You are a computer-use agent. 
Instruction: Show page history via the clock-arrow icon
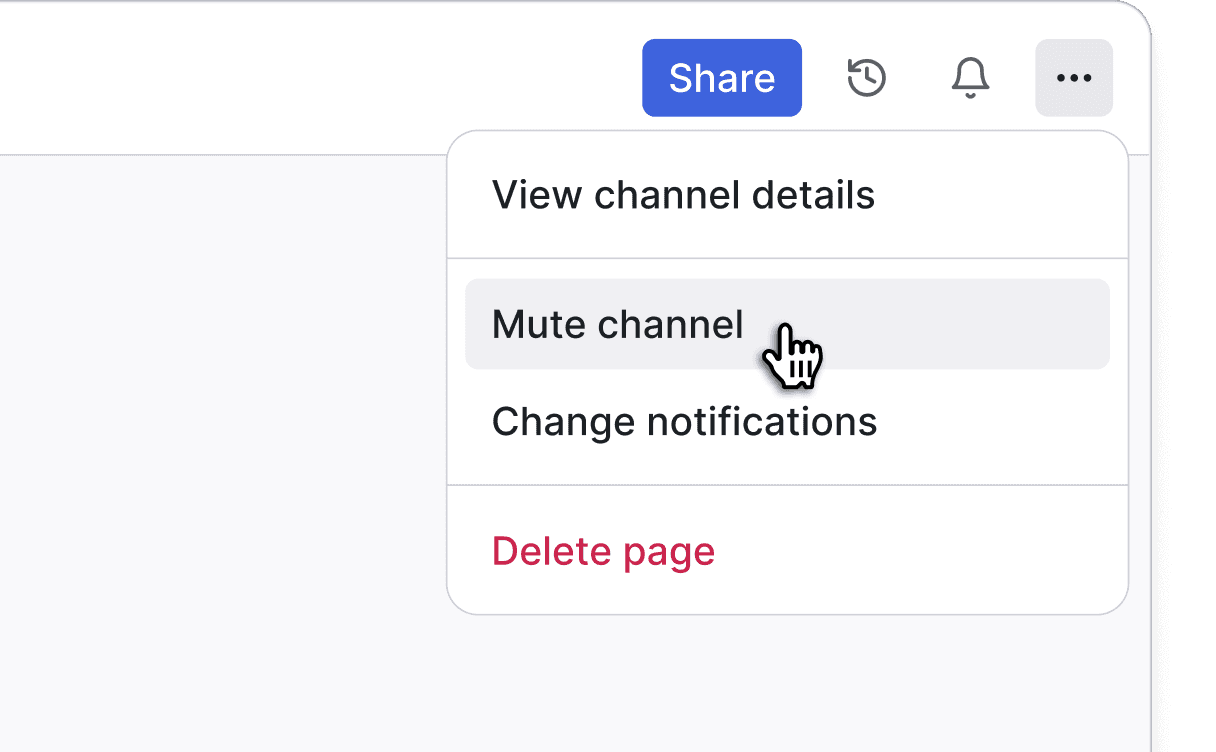pyautogui.click(x=866, y=78)
